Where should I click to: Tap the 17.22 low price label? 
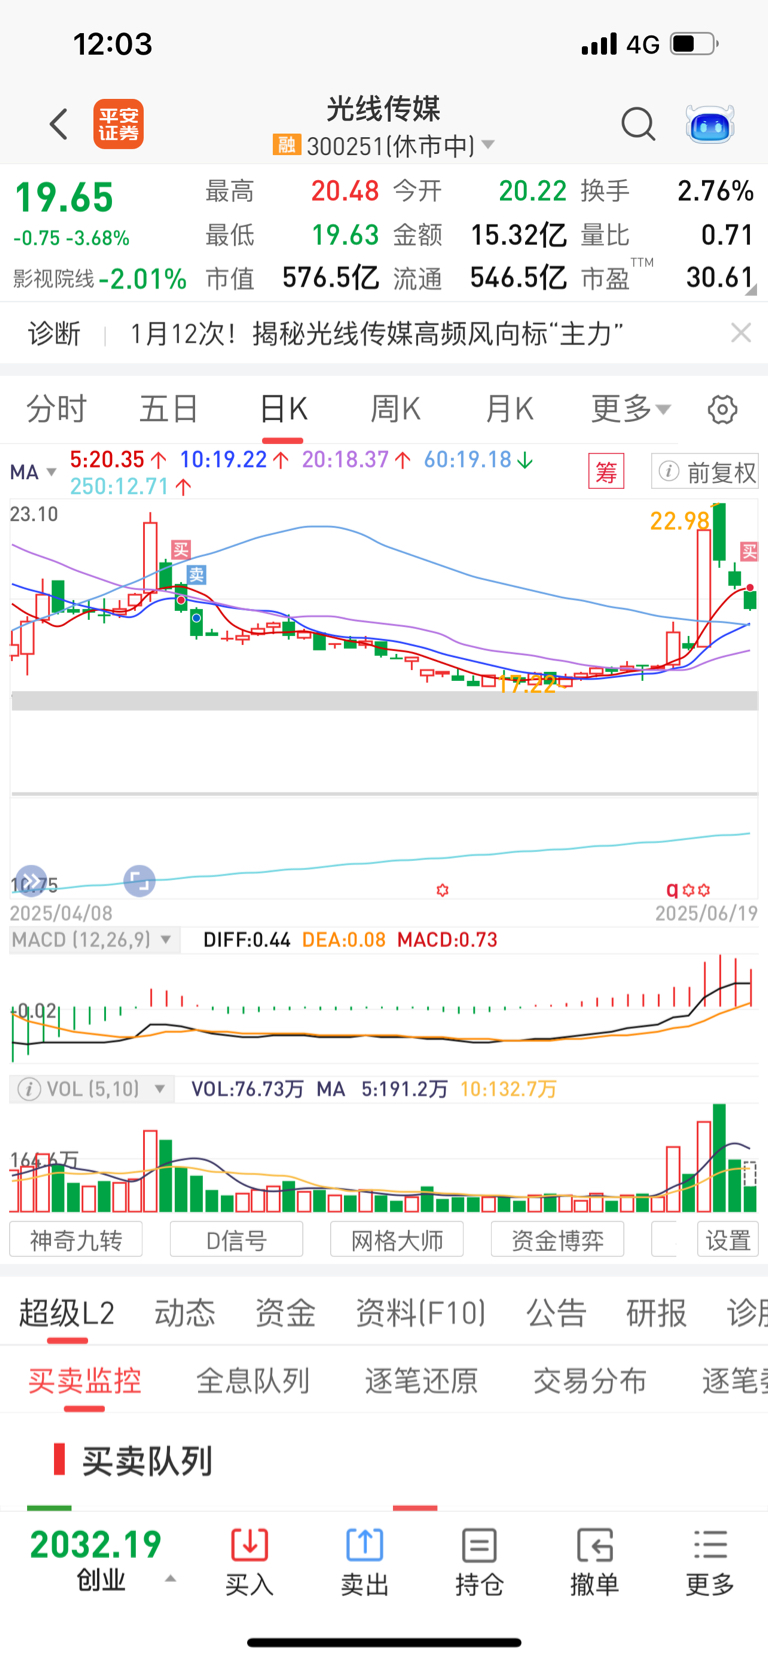[x=526, y=684]
